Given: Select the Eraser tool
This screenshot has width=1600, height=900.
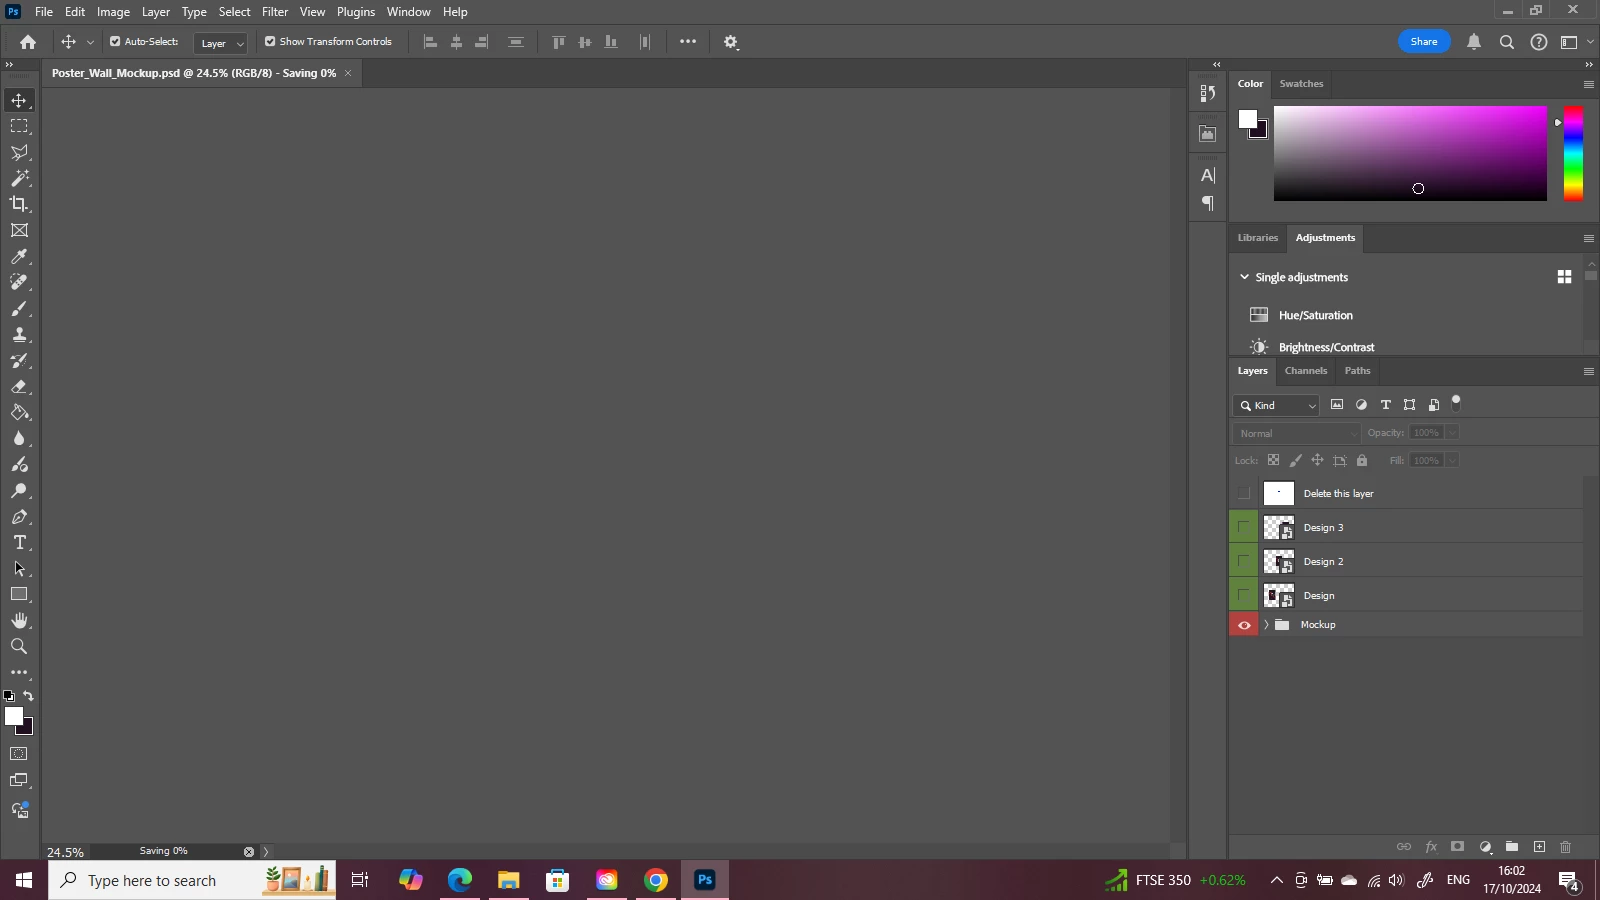Looking at the screenshot, I should tap(19, 386).
